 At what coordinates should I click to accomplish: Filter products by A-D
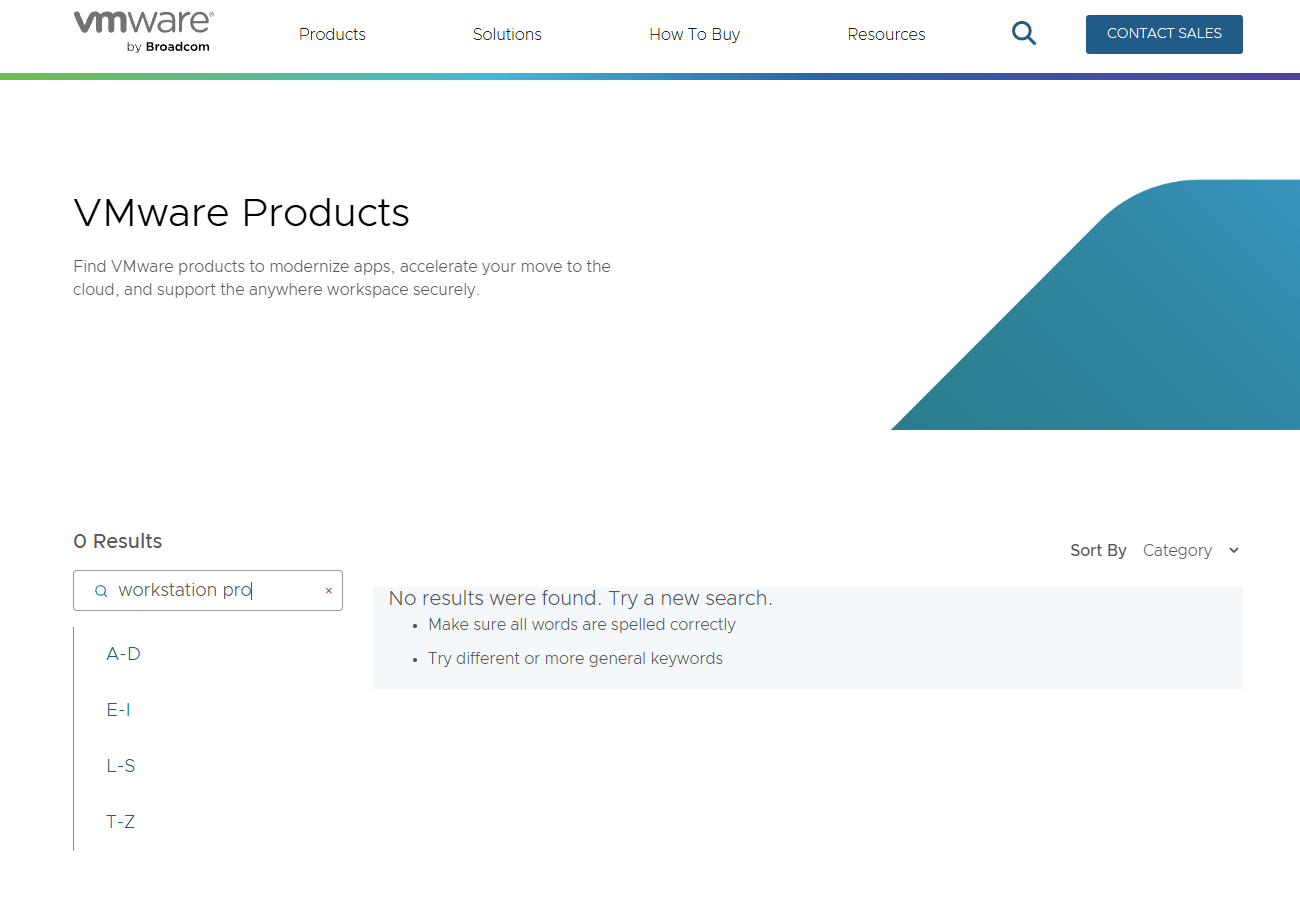[124, 654]
